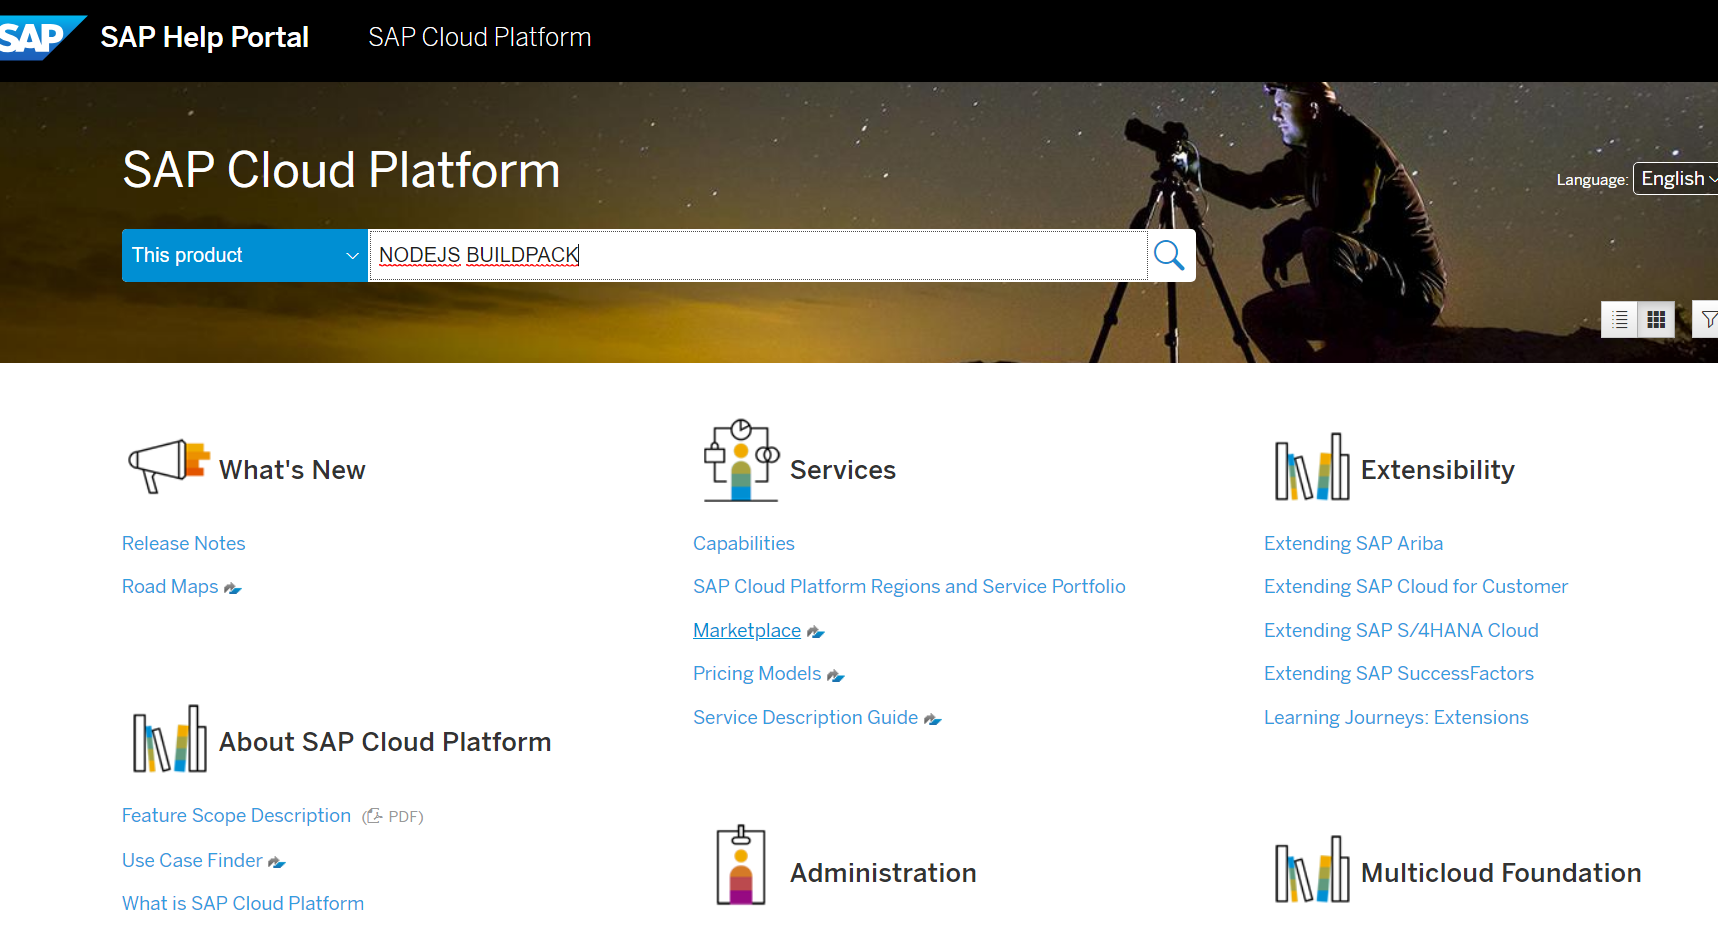Open the Release Notes link

184,544
